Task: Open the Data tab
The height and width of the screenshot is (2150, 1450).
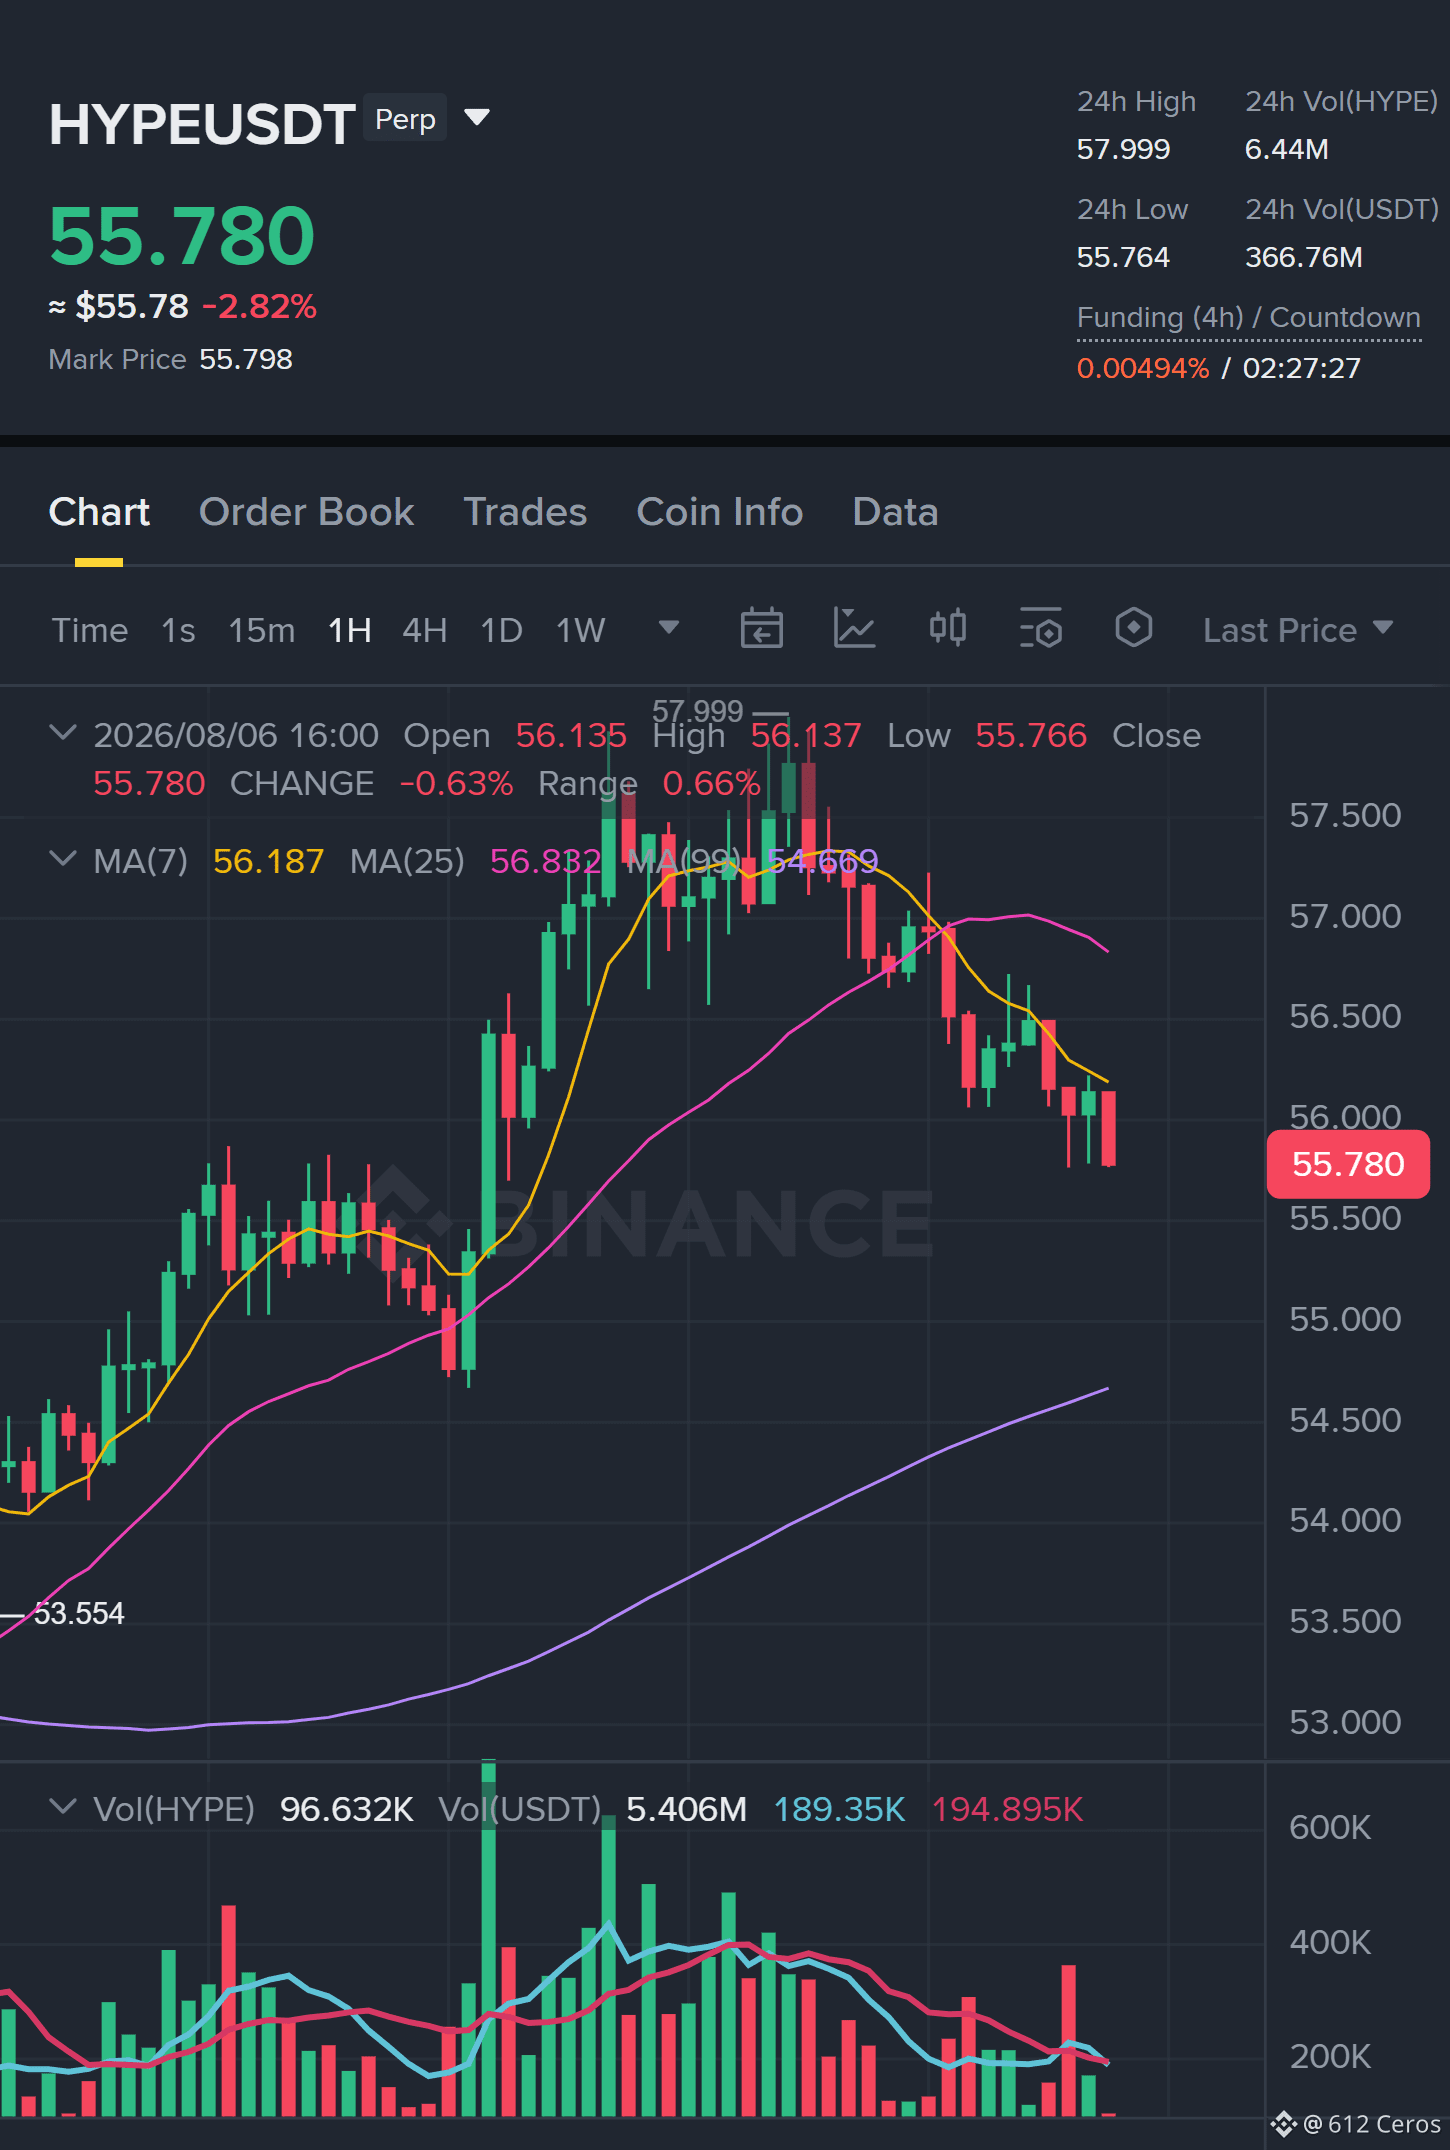Action: pos(895,512)
